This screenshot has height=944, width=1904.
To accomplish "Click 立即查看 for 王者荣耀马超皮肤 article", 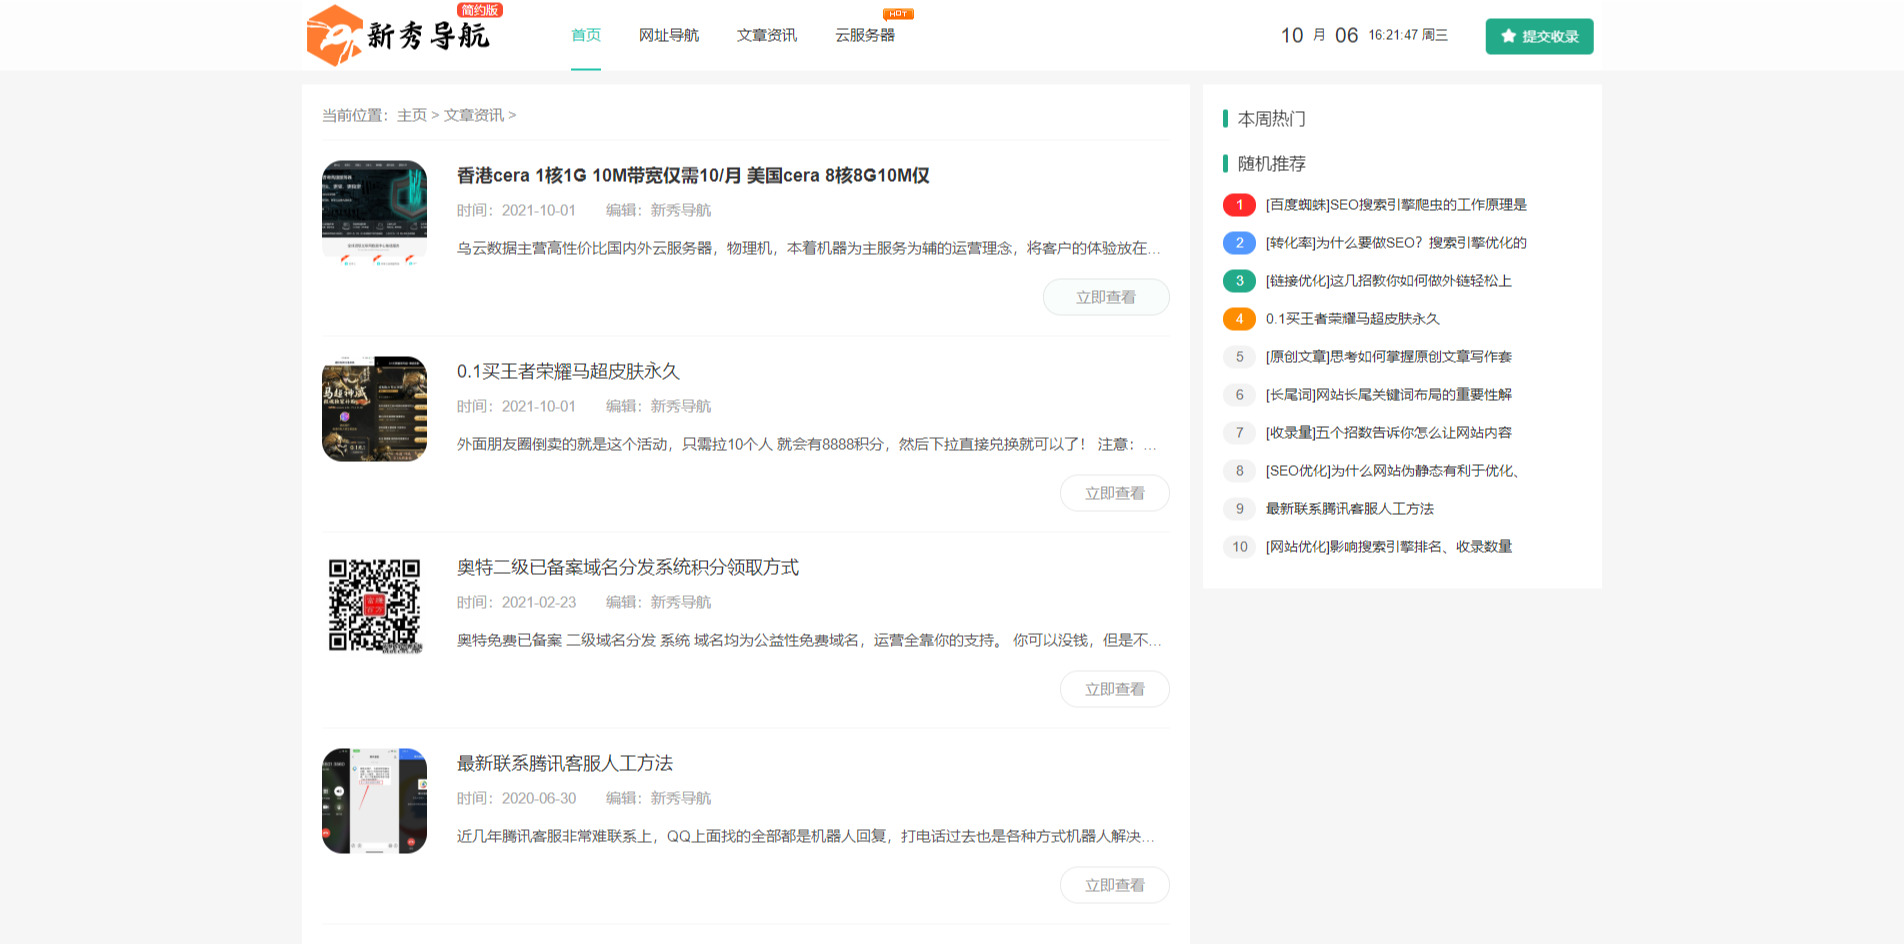I will (x=1115, y=493).
